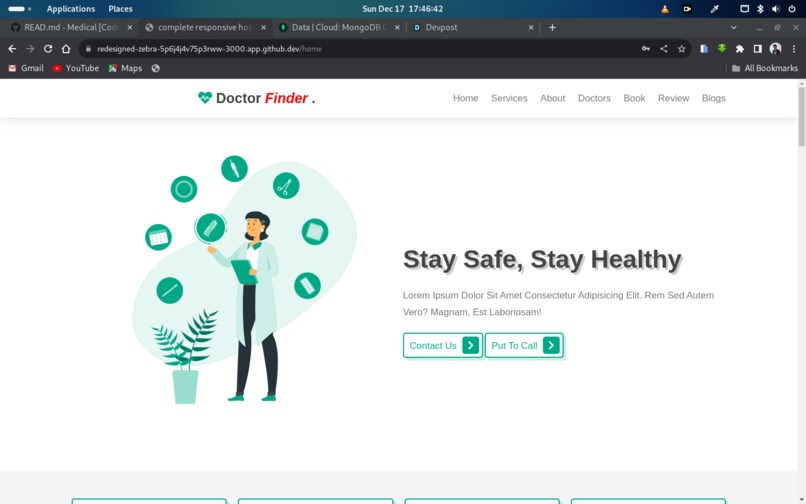Click the Contact Us button
Screen dimensions: 806x504
[443, 345]
